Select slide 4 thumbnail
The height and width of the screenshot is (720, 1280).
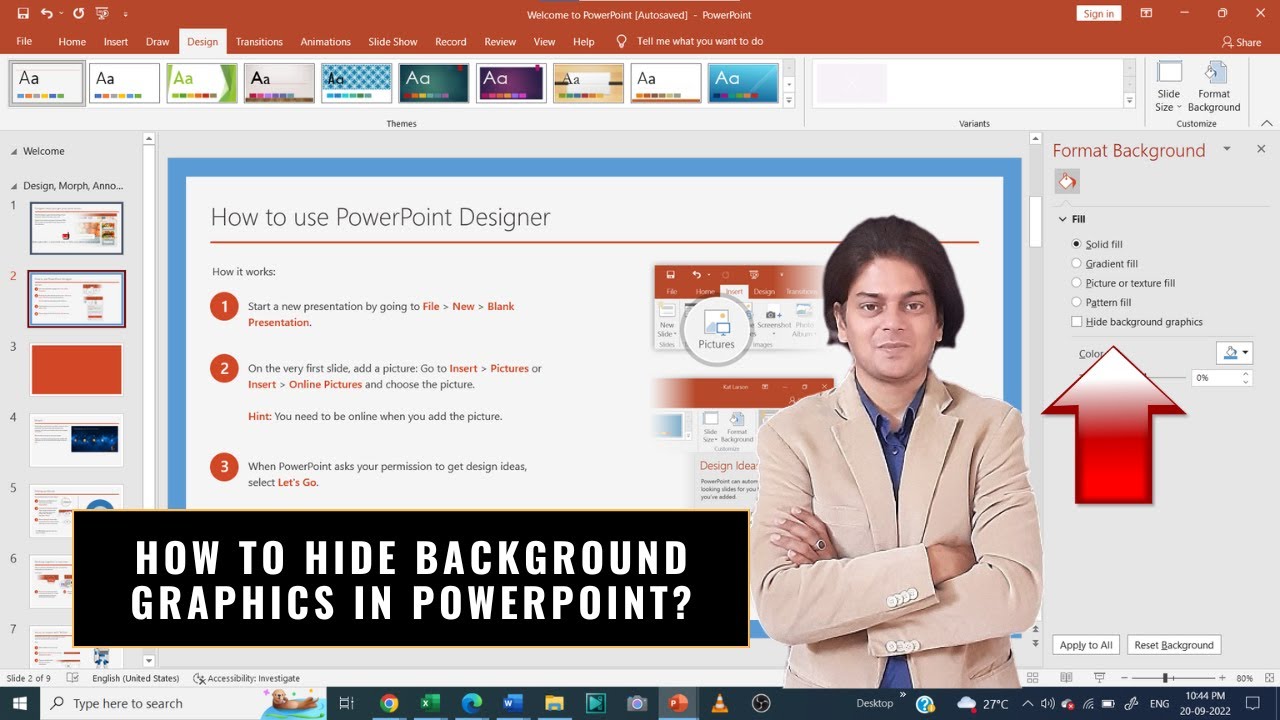click(x=77, y=440)
